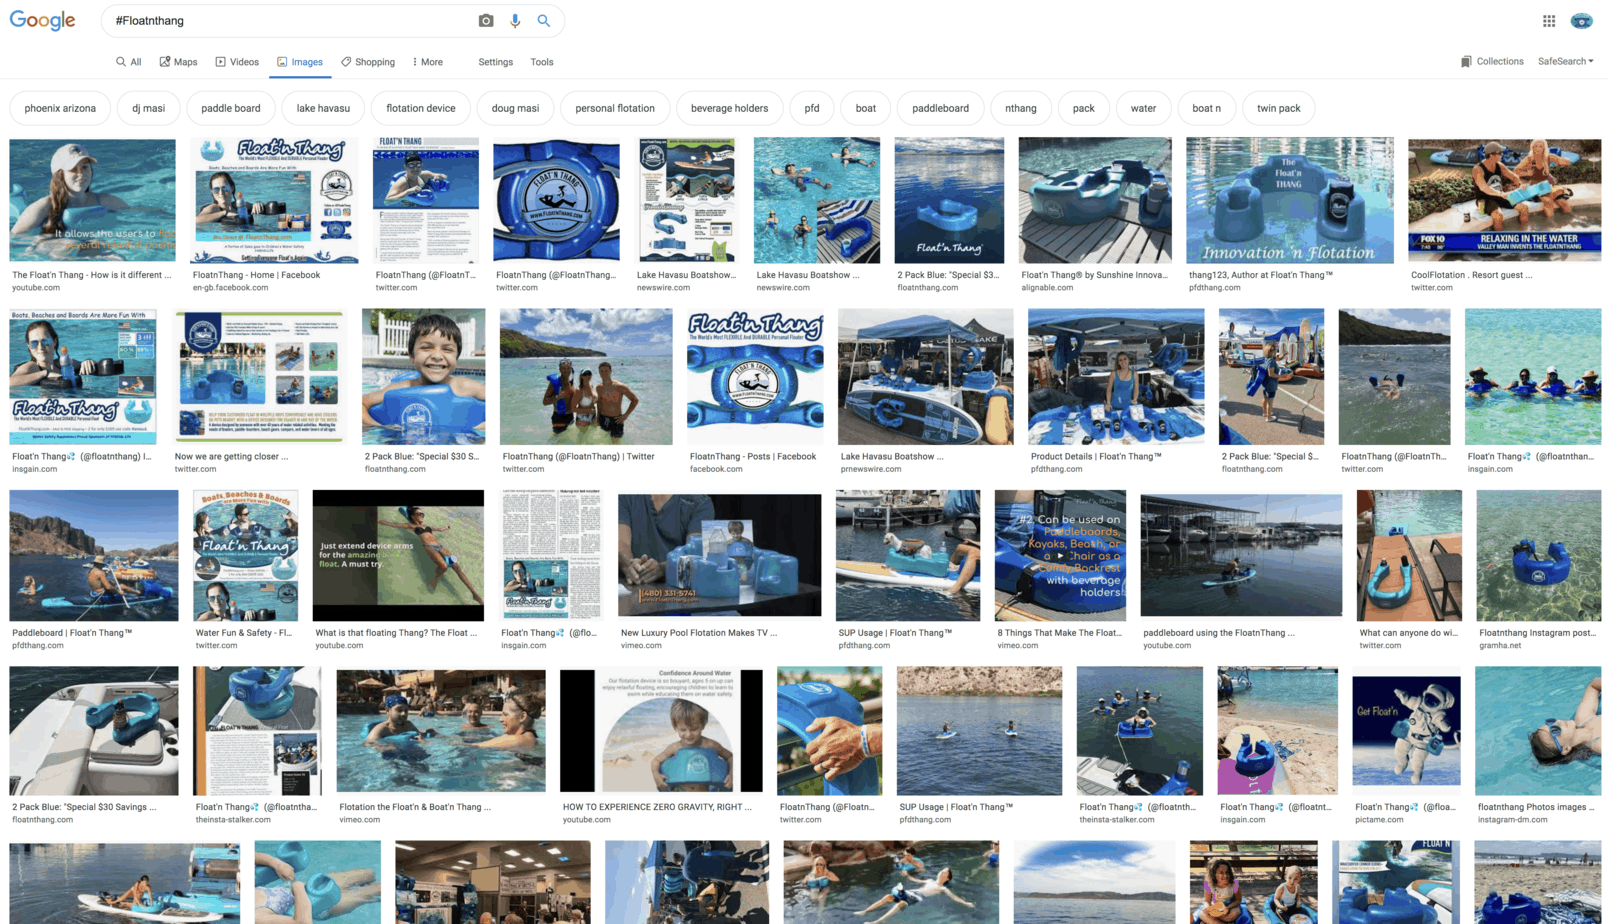This screenshot has height=924, width=1608.
Task: Filter by the 'dj masi' chip
Action: click(149, 108)
